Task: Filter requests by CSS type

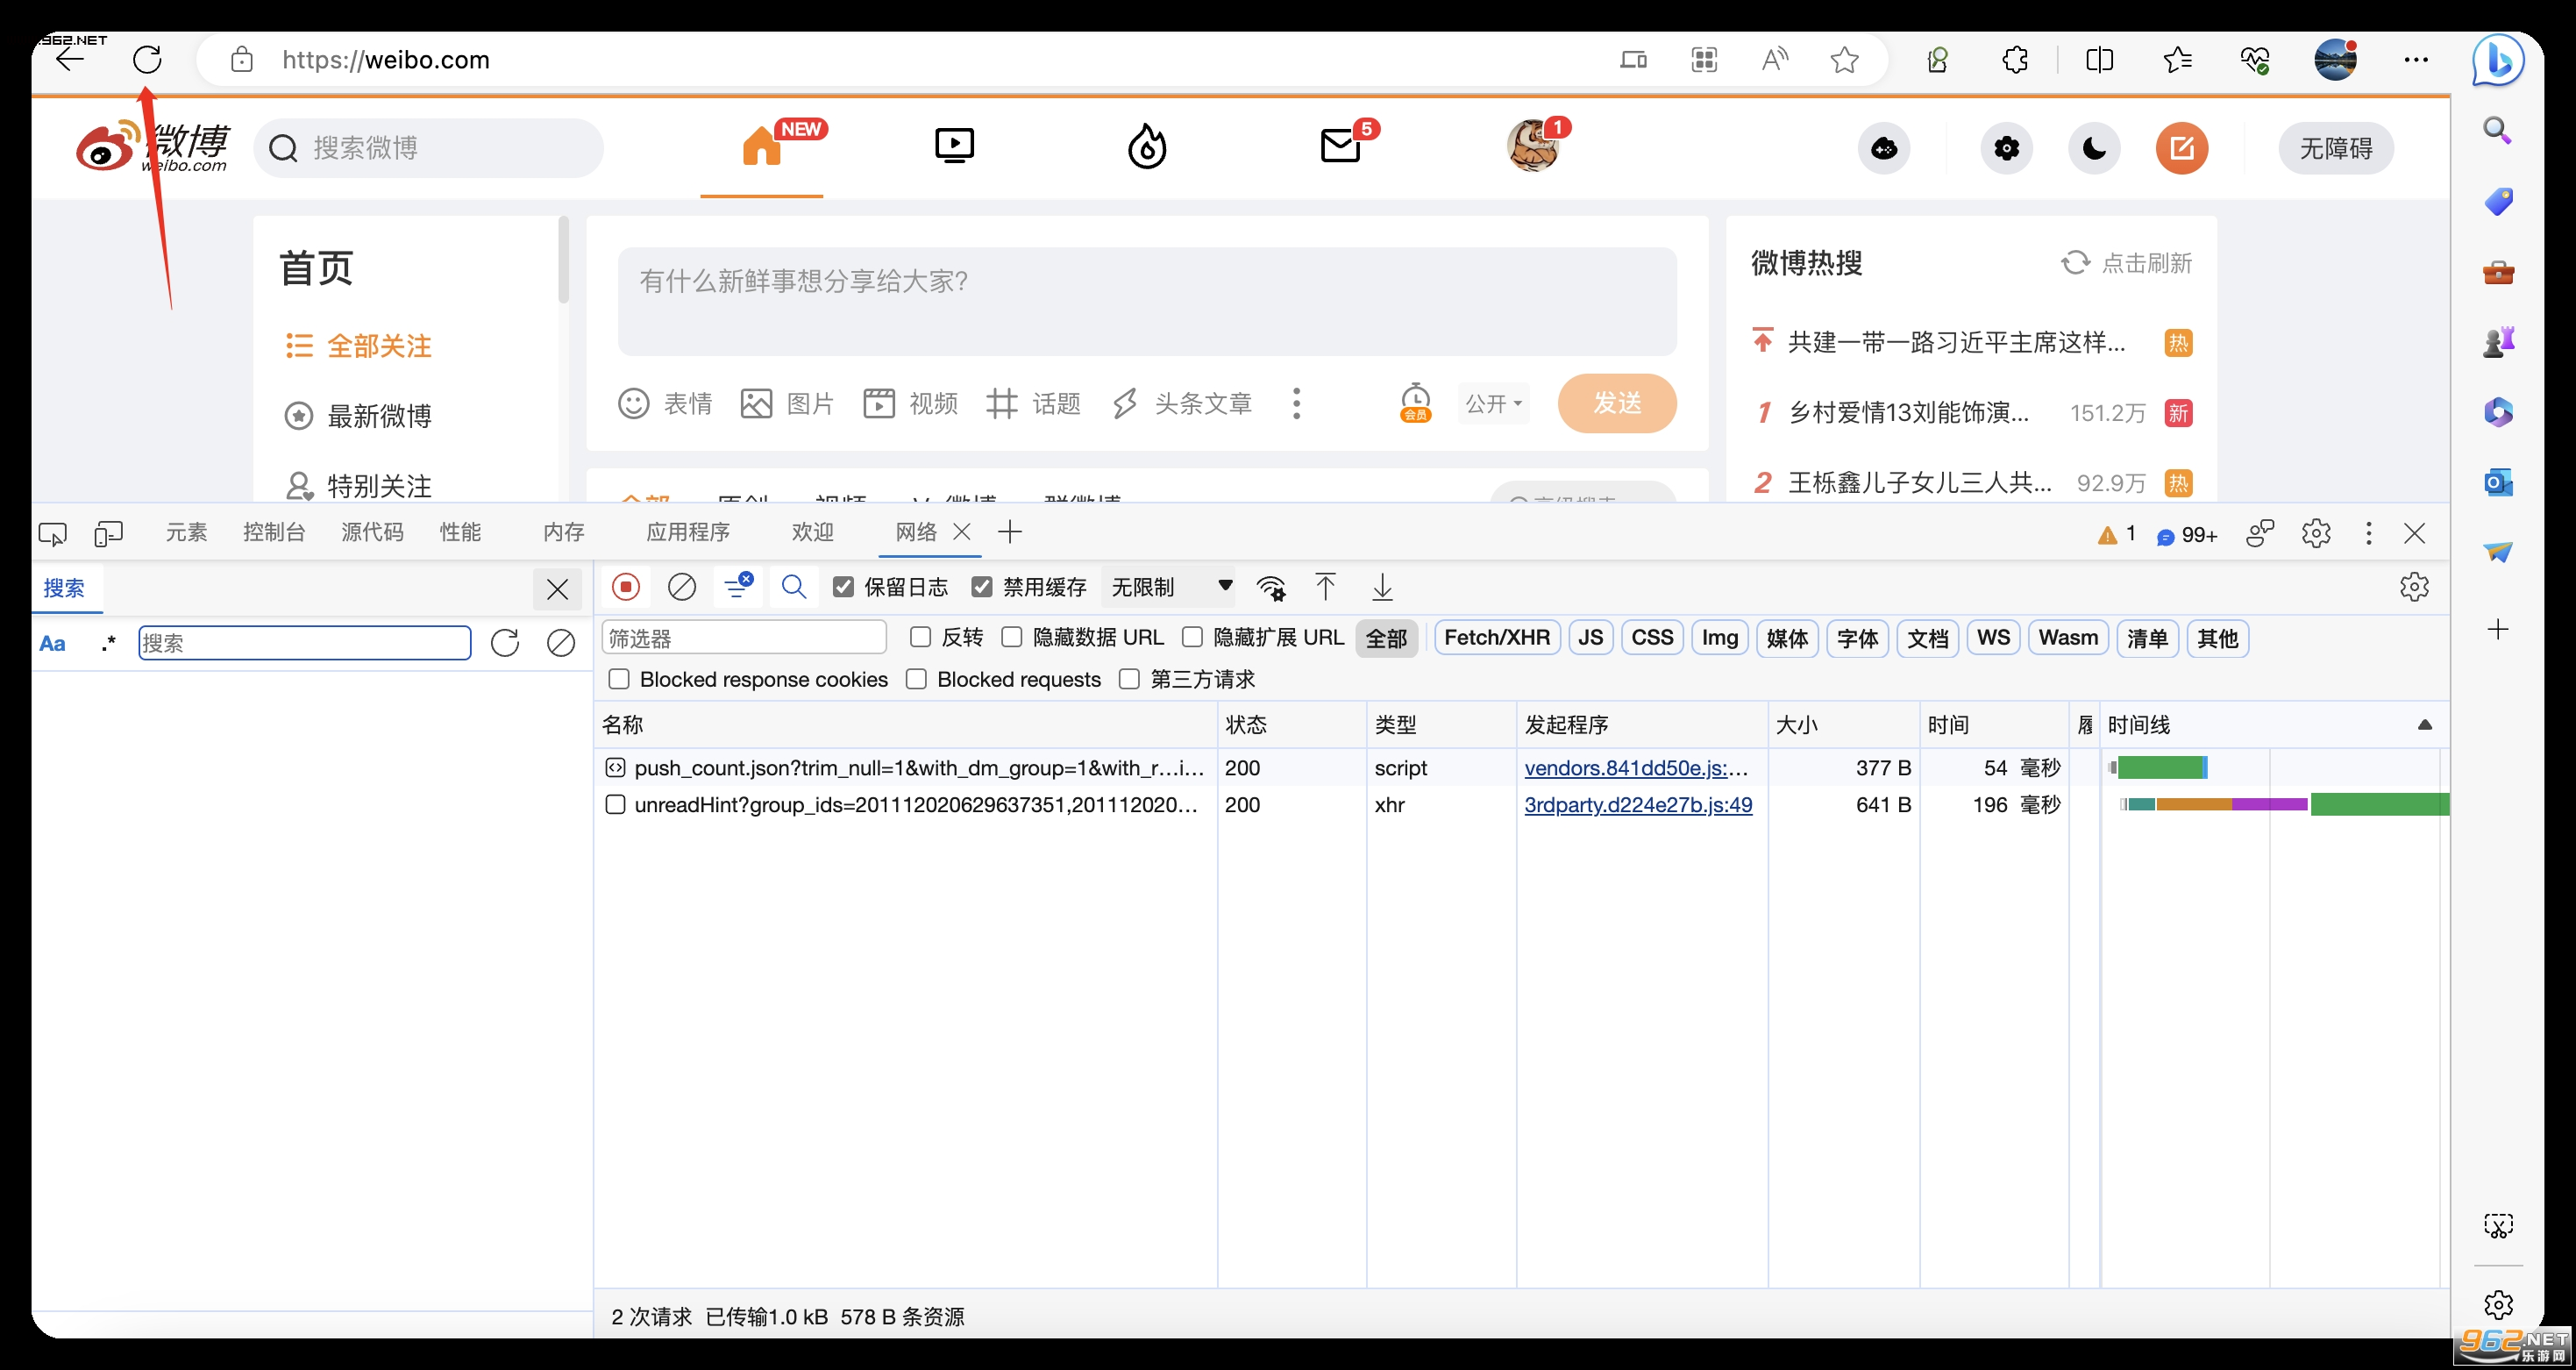Action: coord(1652,638)
